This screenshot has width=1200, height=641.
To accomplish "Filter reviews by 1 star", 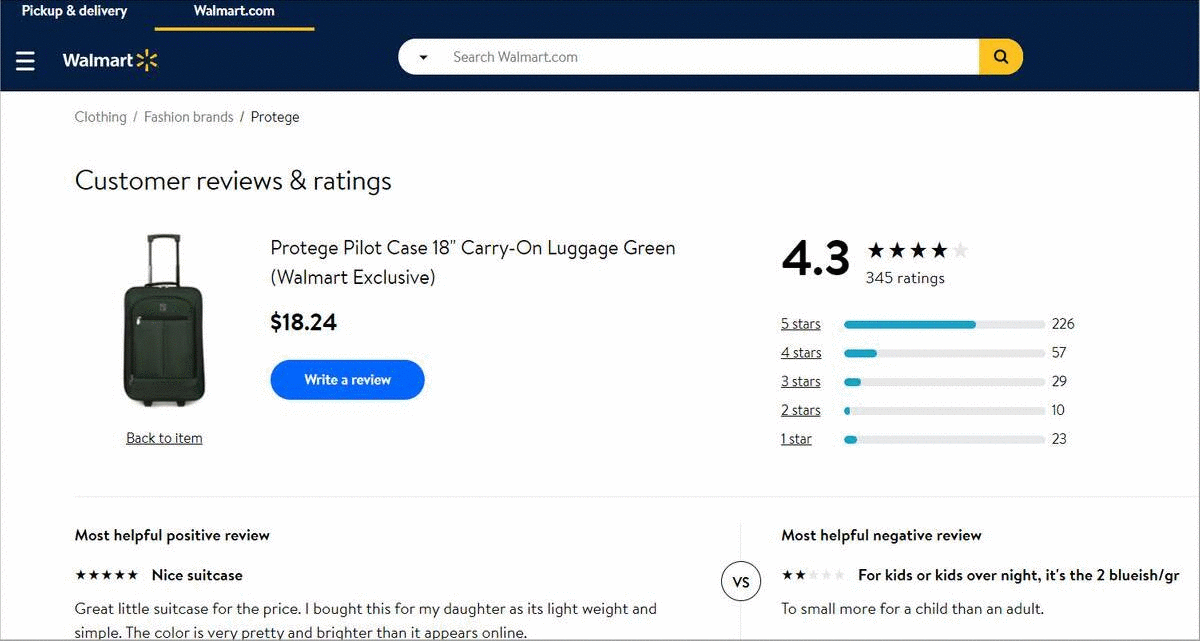I will [796, 439].
